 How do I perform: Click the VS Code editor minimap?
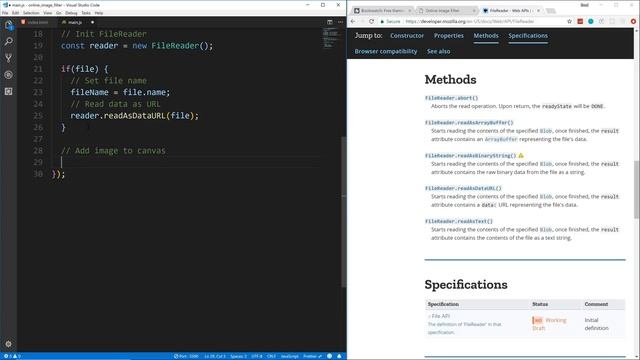(x=330, y=38)
